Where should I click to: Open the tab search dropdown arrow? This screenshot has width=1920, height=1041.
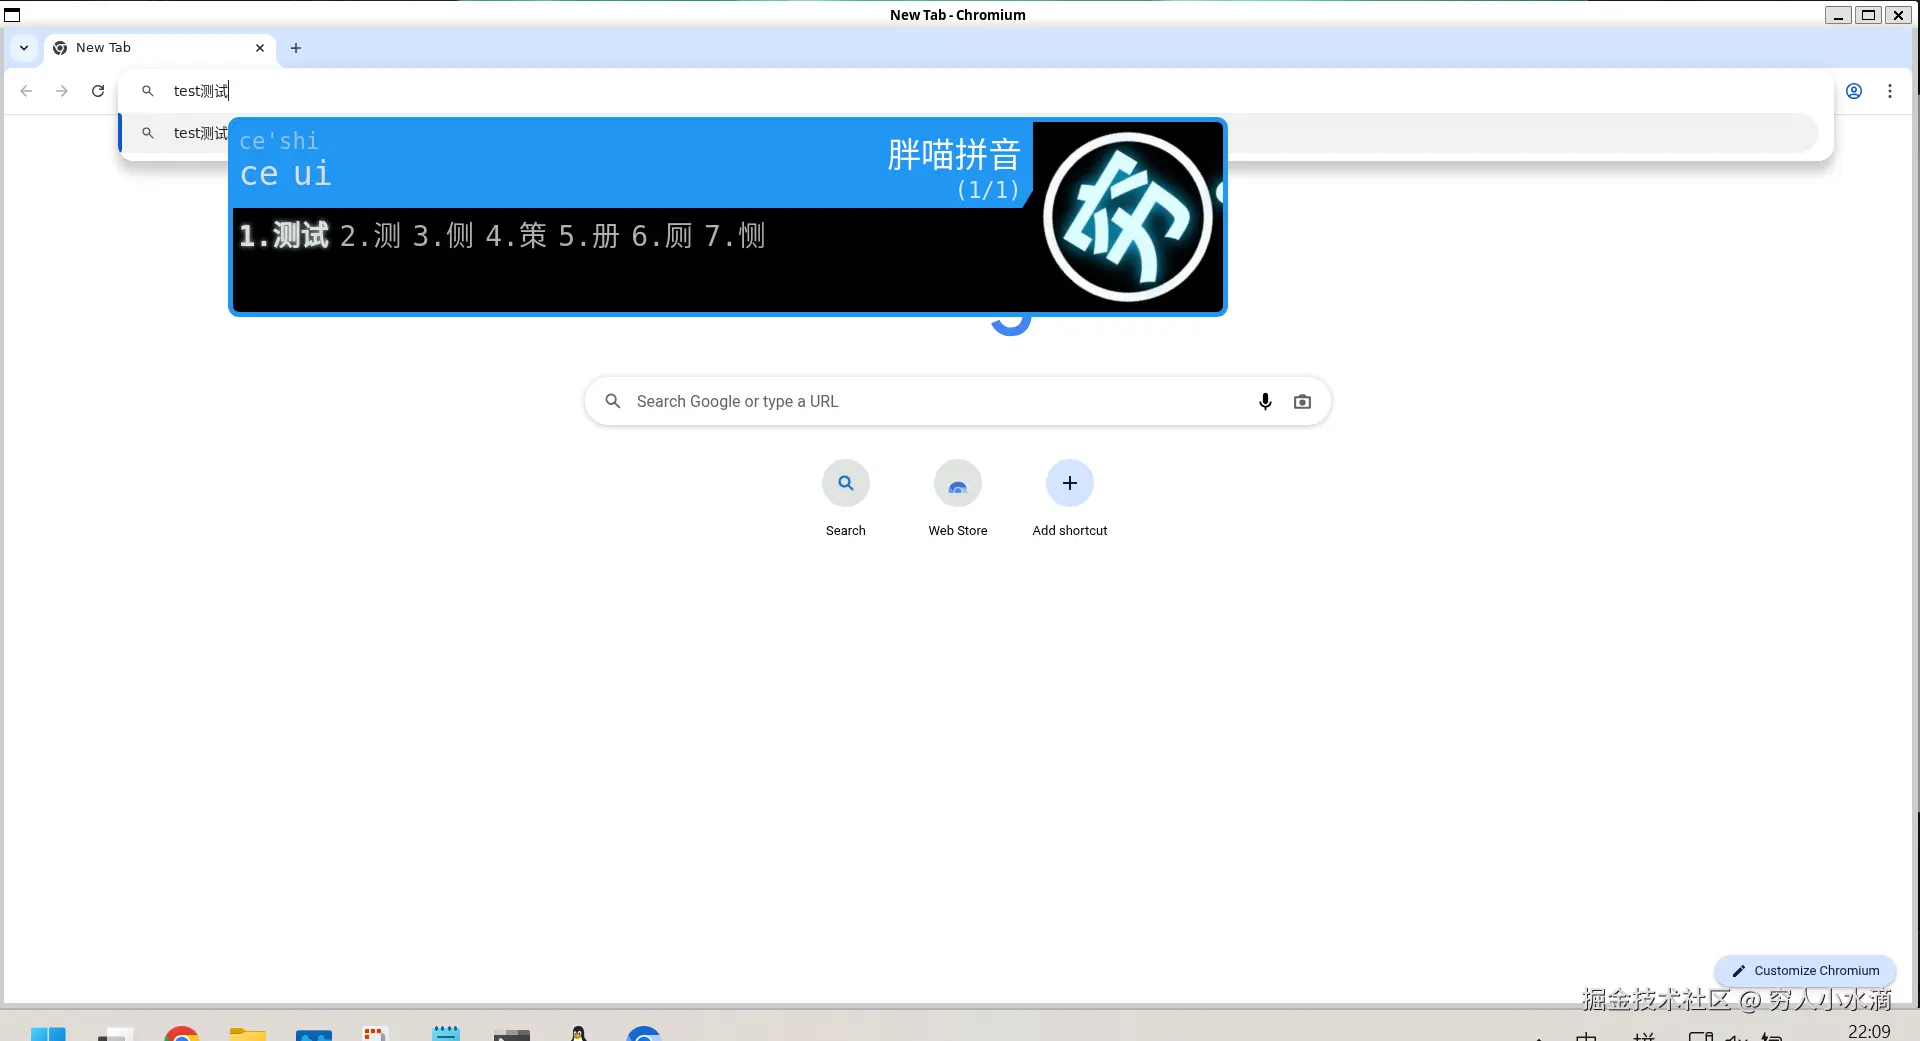click(x=23, y=48)
